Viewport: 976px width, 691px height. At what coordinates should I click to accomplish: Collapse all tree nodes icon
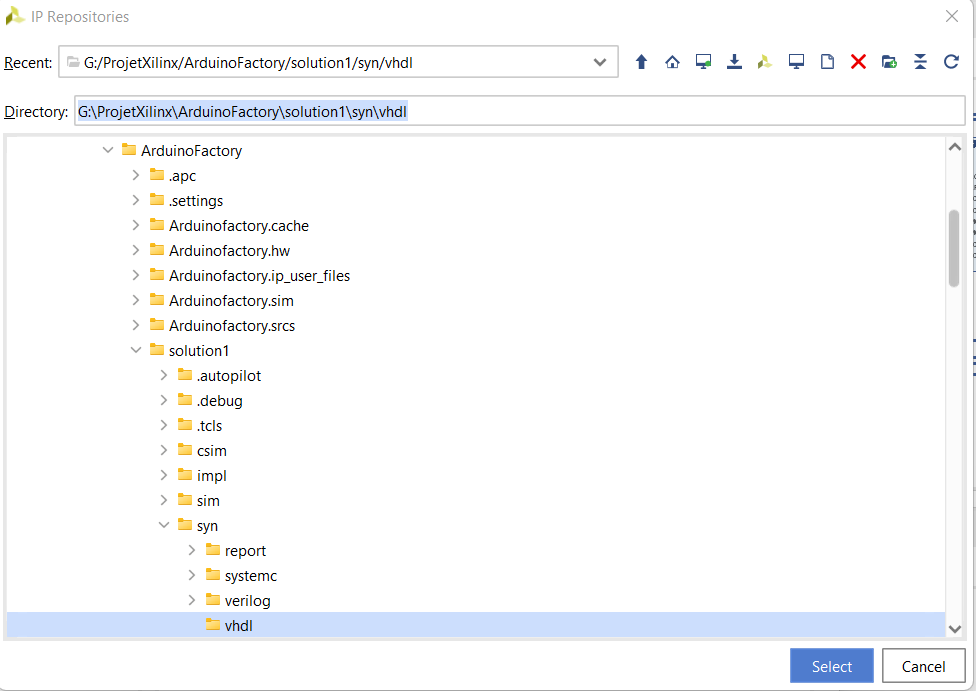pos(920,62)
